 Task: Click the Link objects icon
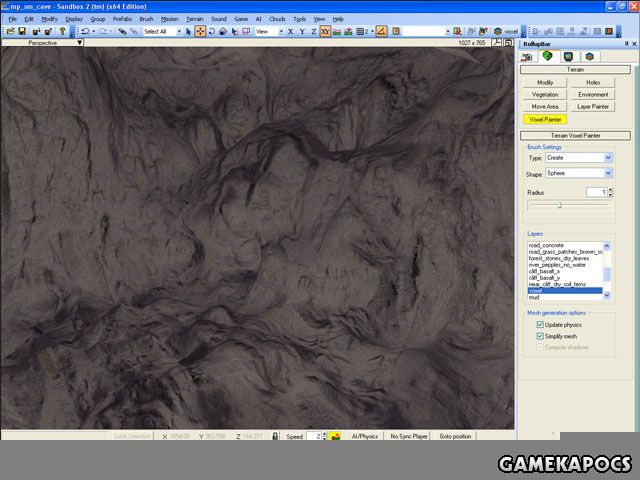[122, 31]
